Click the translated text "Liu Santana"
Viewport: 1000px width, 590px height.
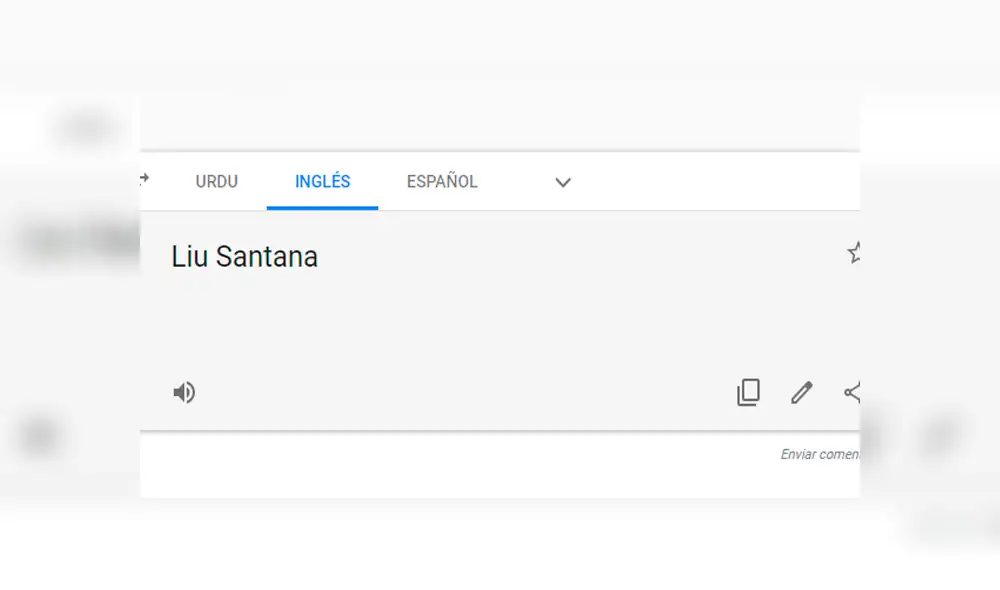245,257
